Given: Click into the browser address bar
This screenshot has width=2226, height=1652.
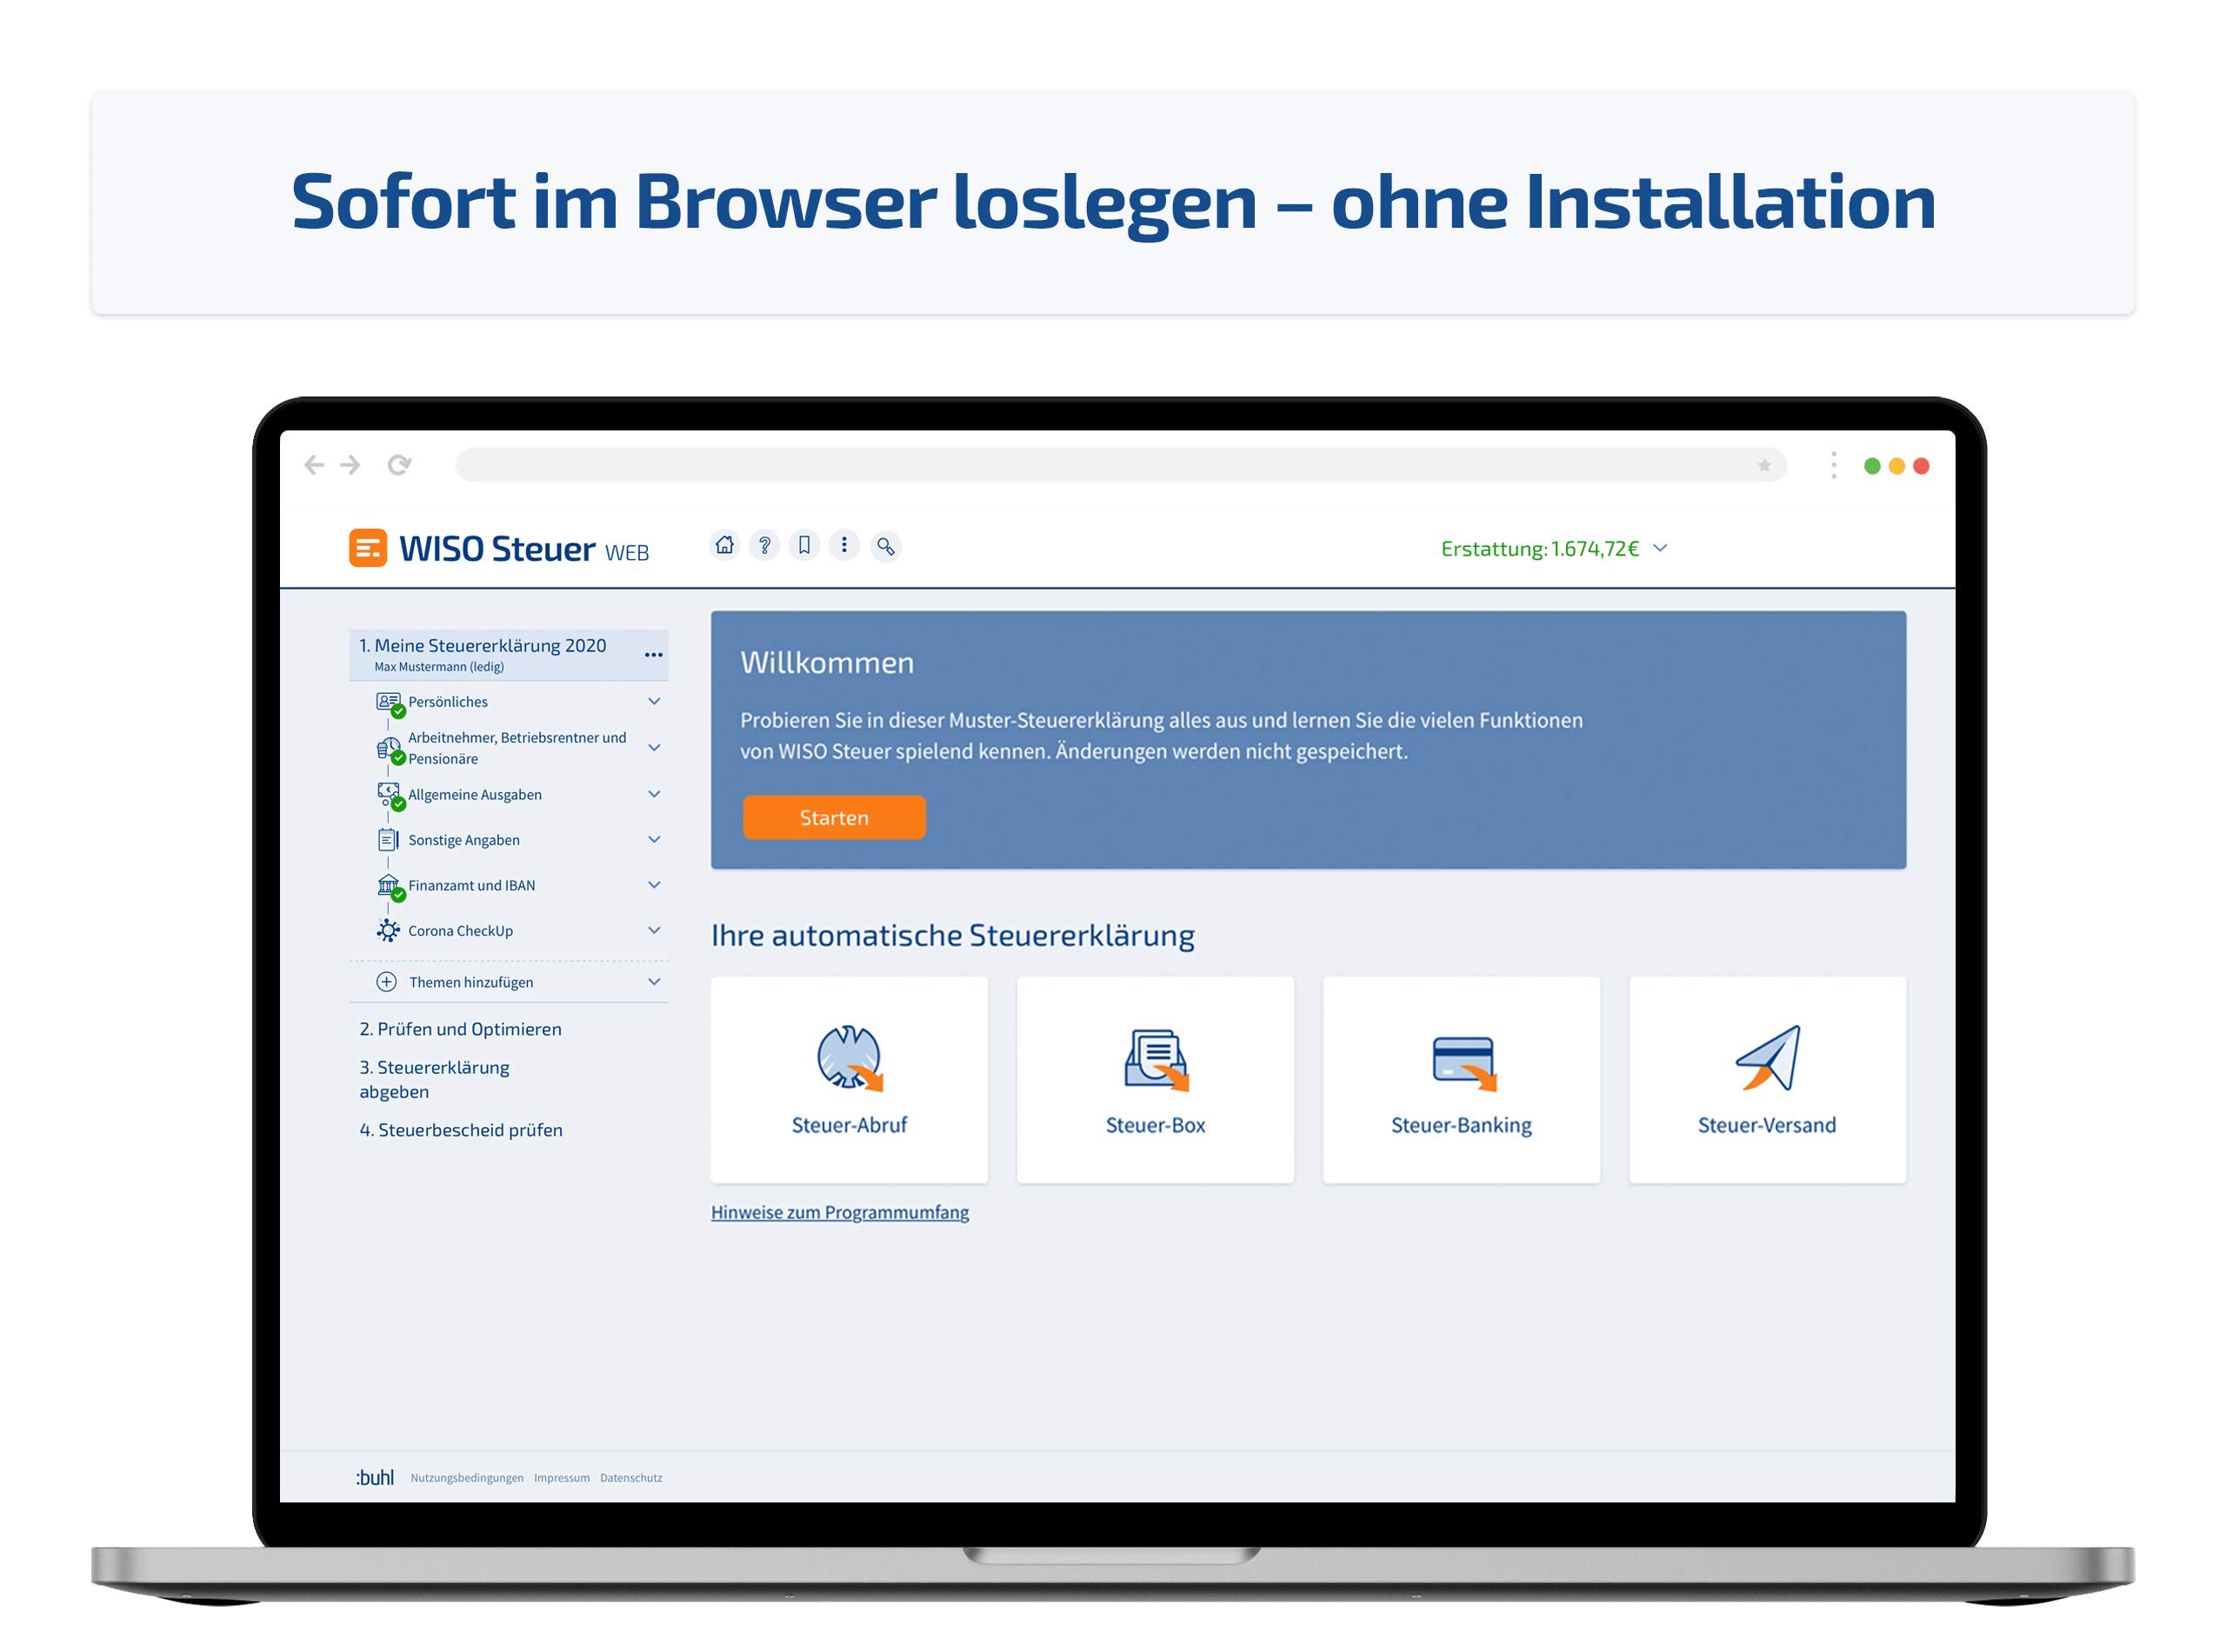Looking at the screenshot, I should coord(1120,465).
